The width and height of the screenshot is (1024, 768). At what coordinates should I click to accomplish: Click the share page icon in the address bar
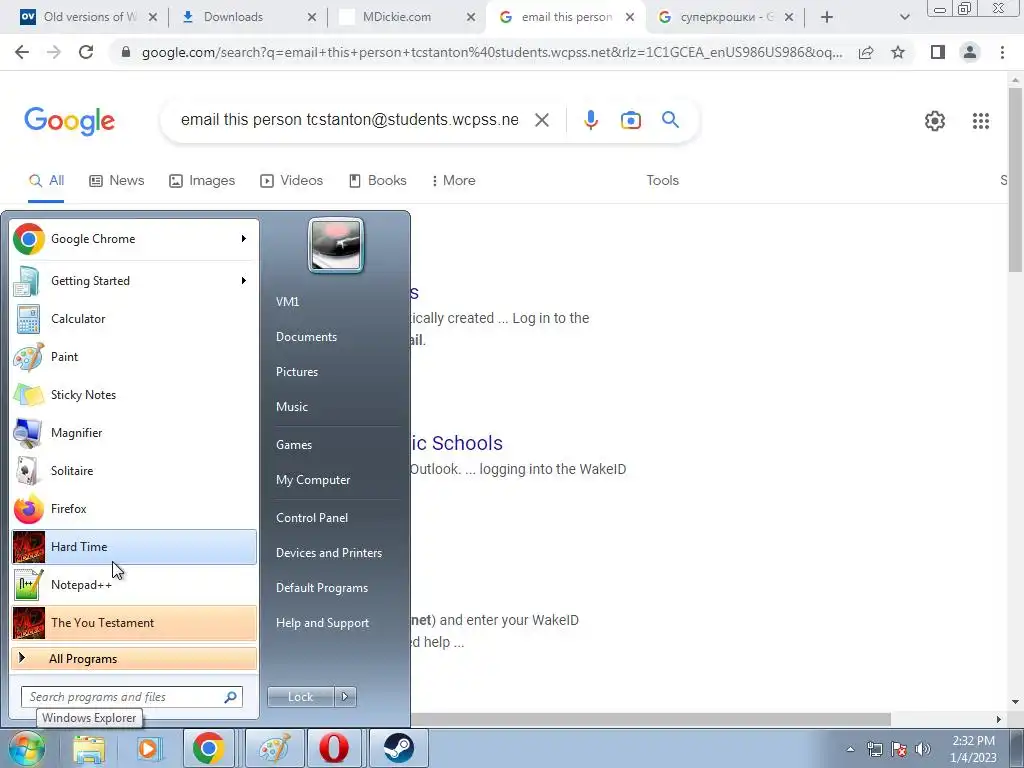pyautogui.click(x=866, y=52)
